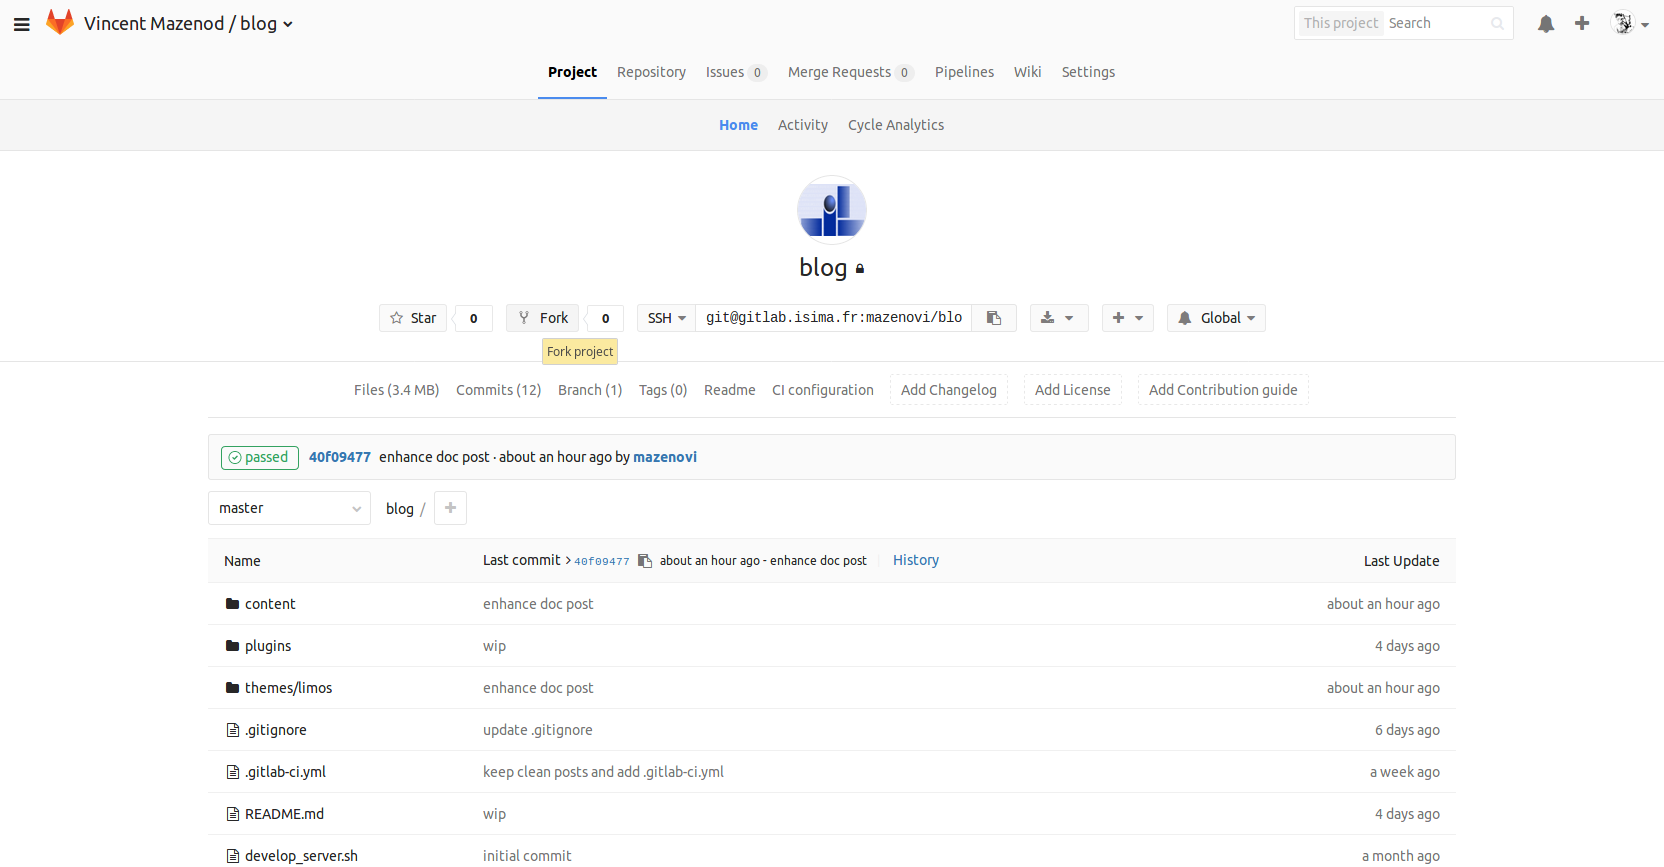Open the plus create-new dropdown
This screenshot has height=867, width=1664.
point(1128,318)
